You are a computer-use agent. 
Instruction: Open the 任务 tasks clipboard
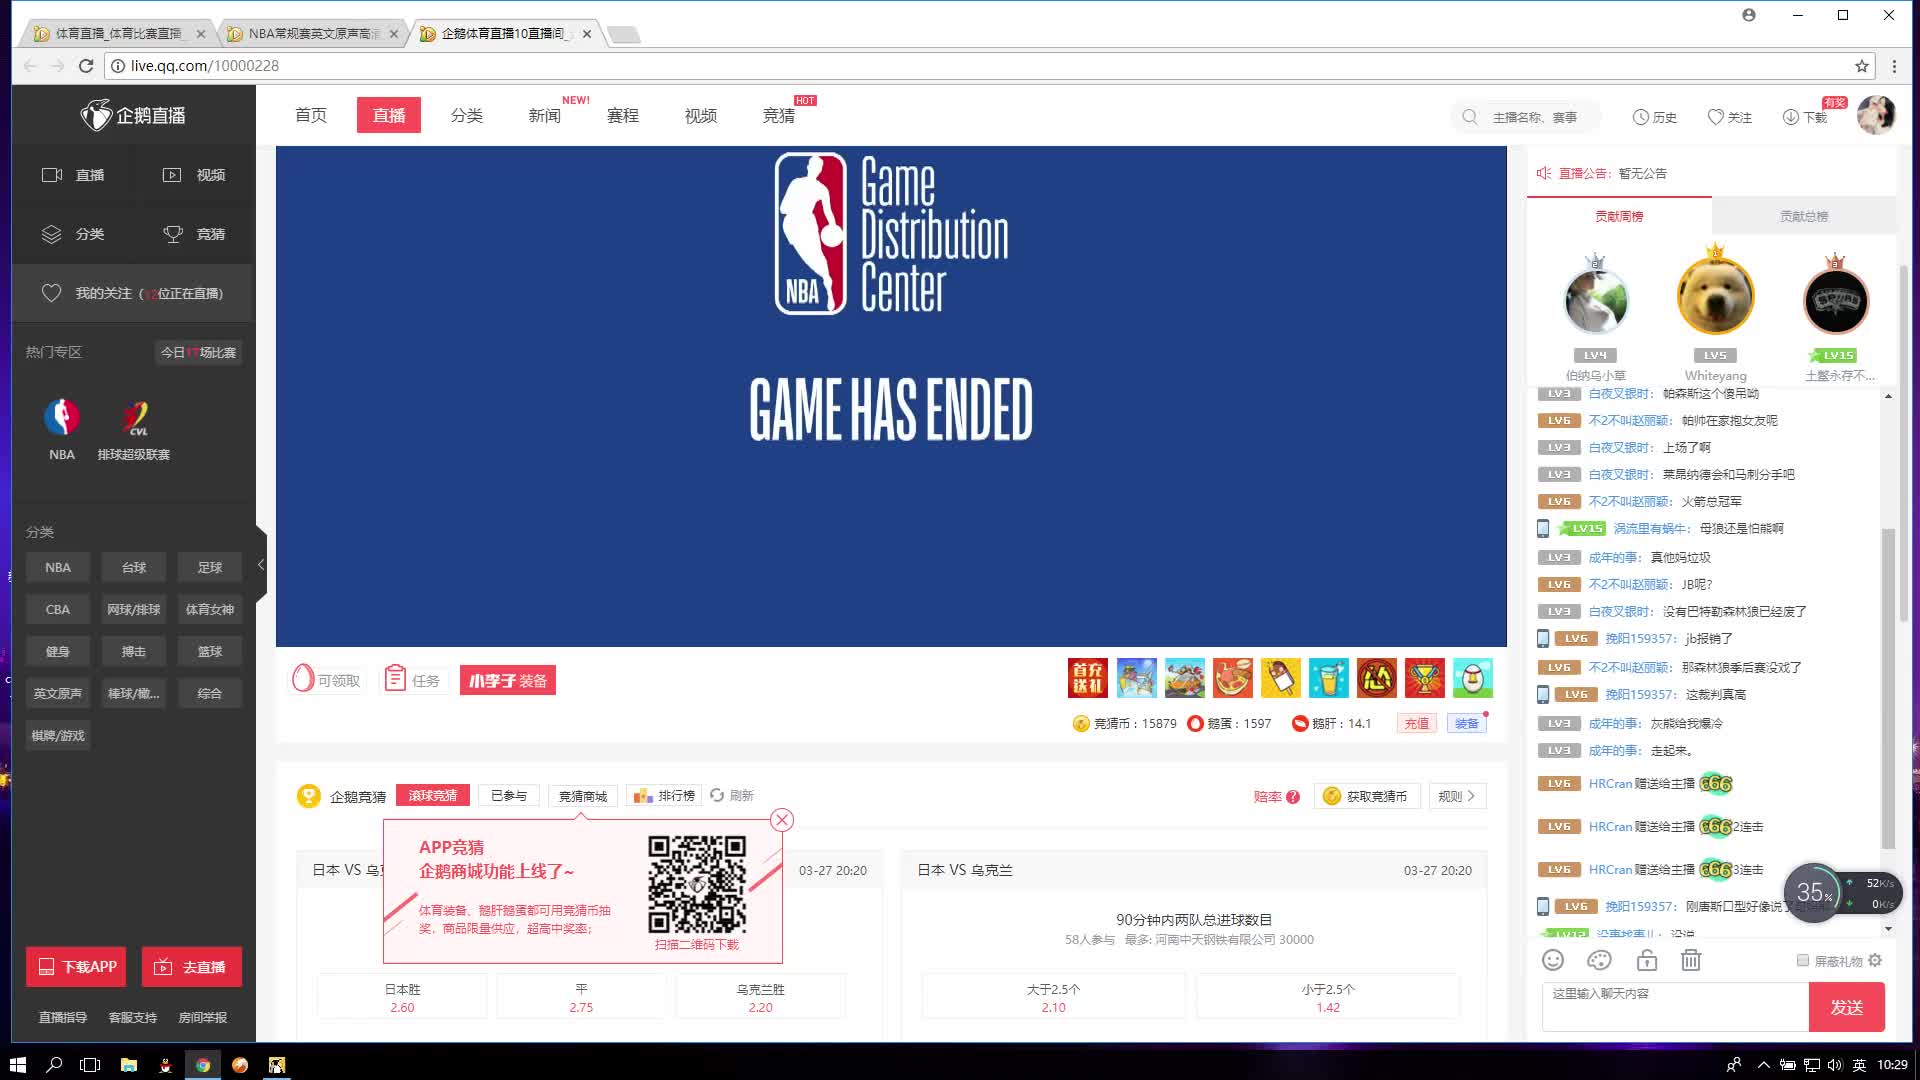[412, 680]
